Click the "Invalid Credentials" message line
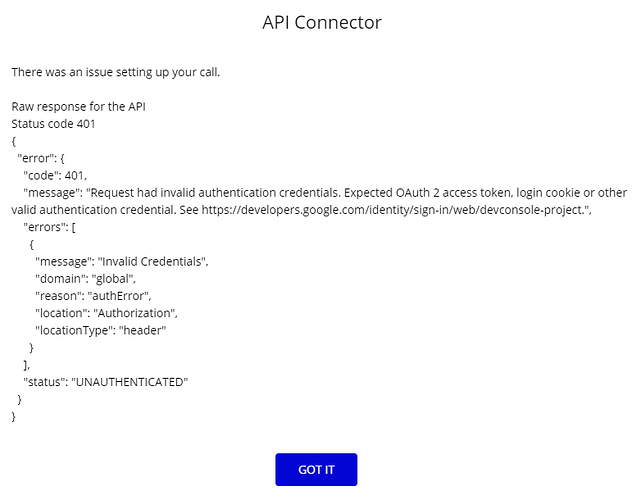Screen dimensions: 636x500 pos(122,262)
